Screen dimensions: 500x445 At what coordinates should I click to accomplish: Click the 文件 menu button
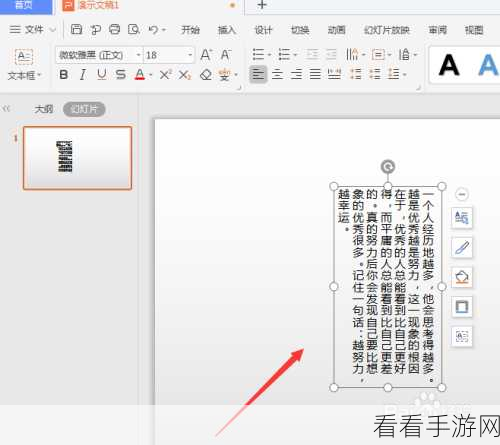27,30
